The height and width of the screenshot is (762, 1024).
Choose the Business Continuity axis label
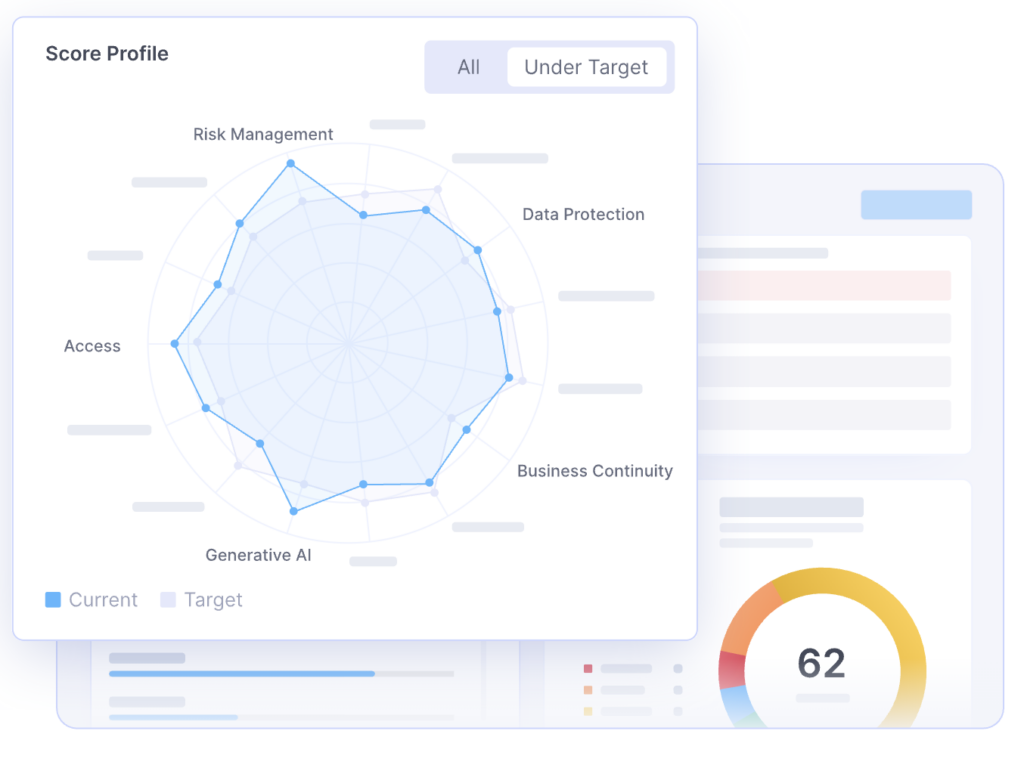pyautogui.click(x=594, y=471)
